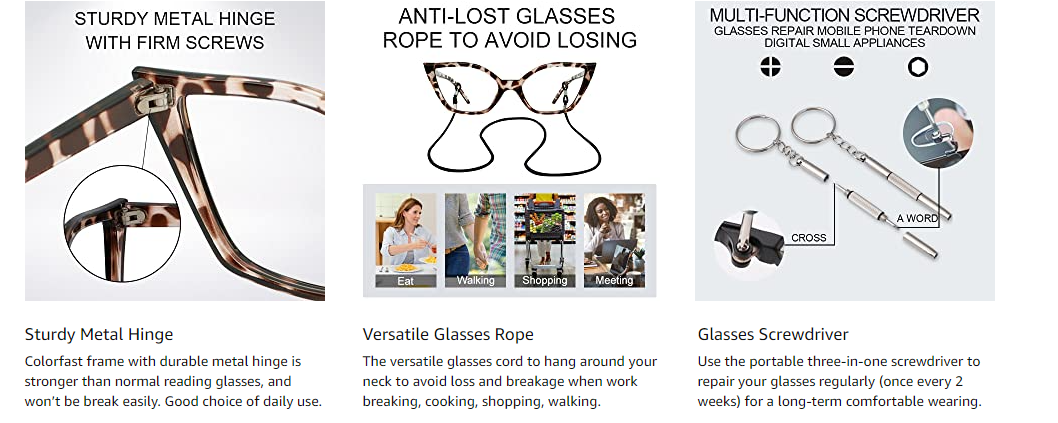1058x423 pixels.
Task: Click the Versatile Glasses Rope heading
Action: (448, 334)
